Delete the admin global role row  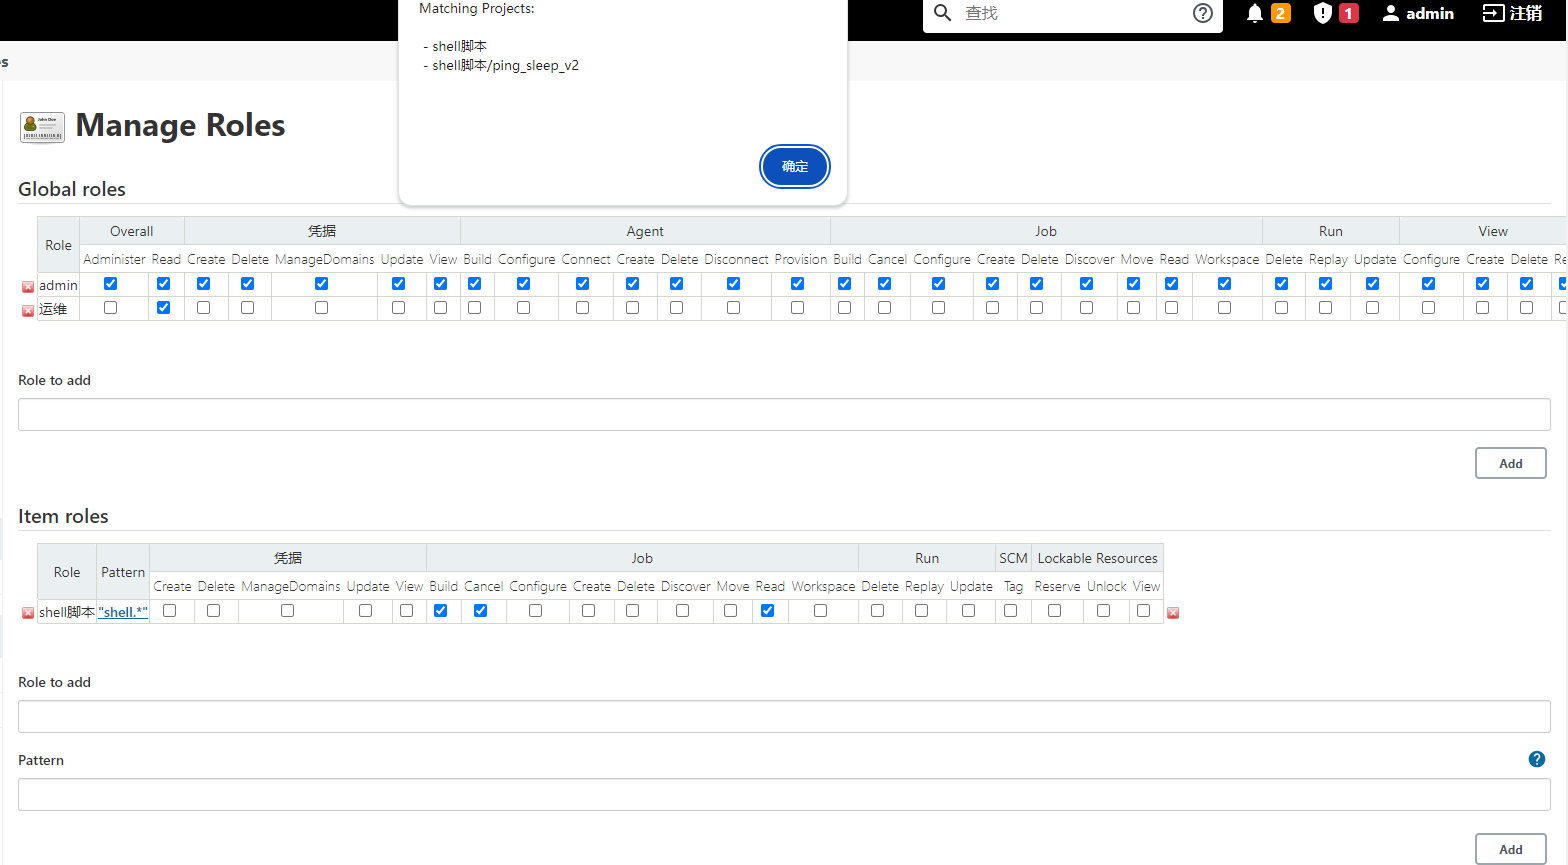point(28,287)
